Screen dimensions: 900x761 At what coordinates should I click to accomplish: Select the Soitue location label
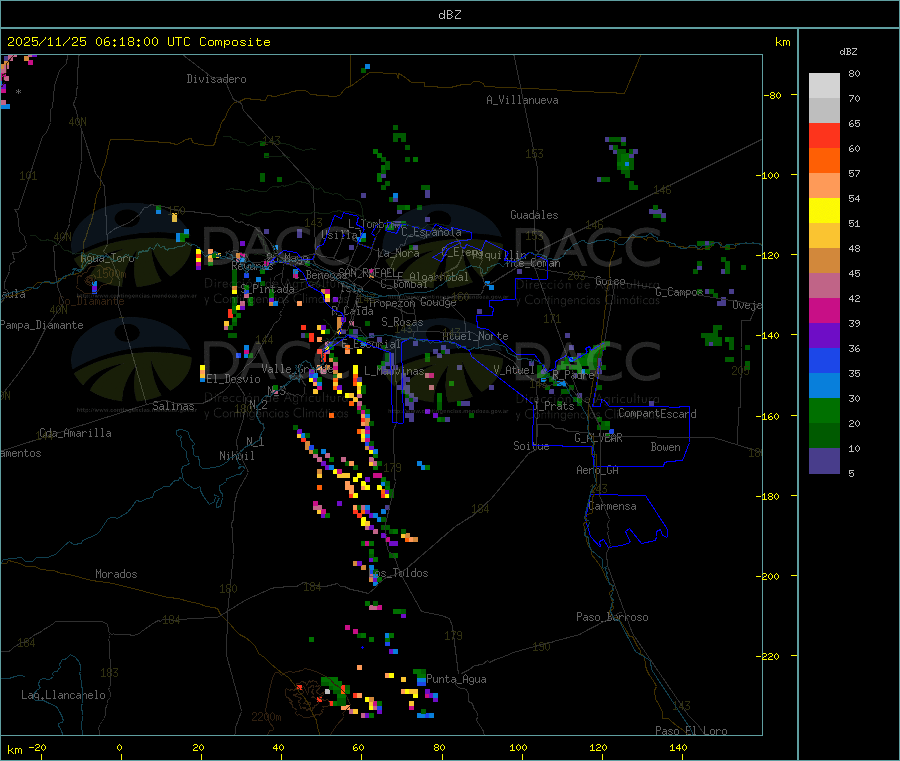tap(531, 446)
